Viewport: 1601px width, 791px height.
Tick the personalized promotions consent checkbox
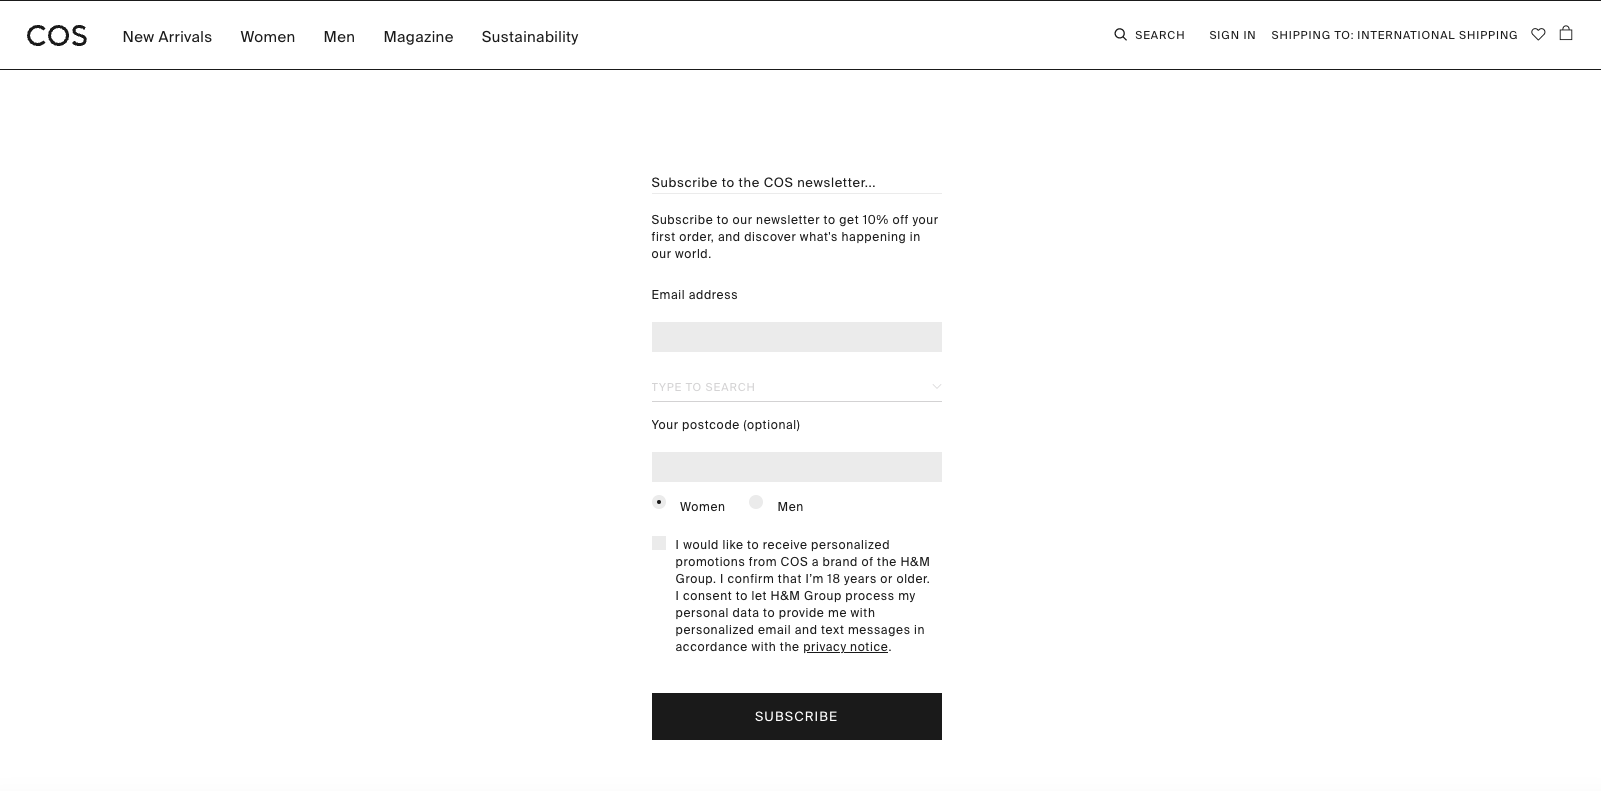click(x=659, y=543)
